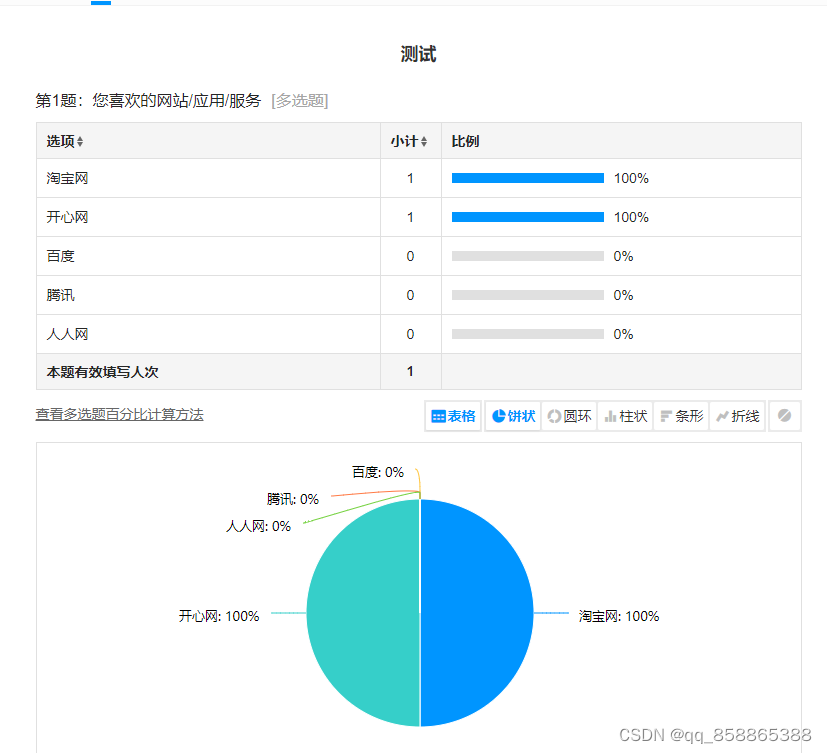Click the 淘宝网: 100% pie label

619,616
